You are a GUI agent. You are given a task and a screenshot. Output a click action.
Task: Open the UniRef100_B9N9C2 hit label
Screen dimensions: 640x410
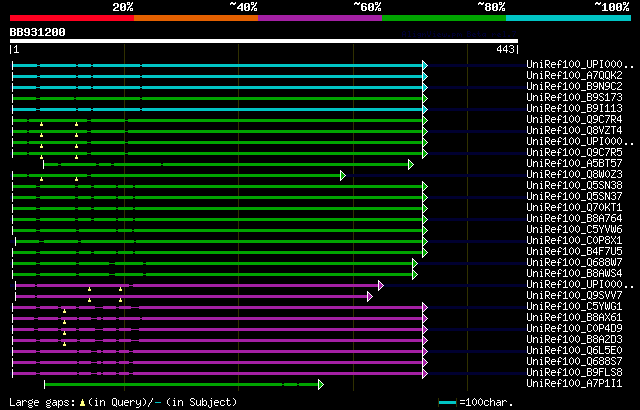pos(574,86)
